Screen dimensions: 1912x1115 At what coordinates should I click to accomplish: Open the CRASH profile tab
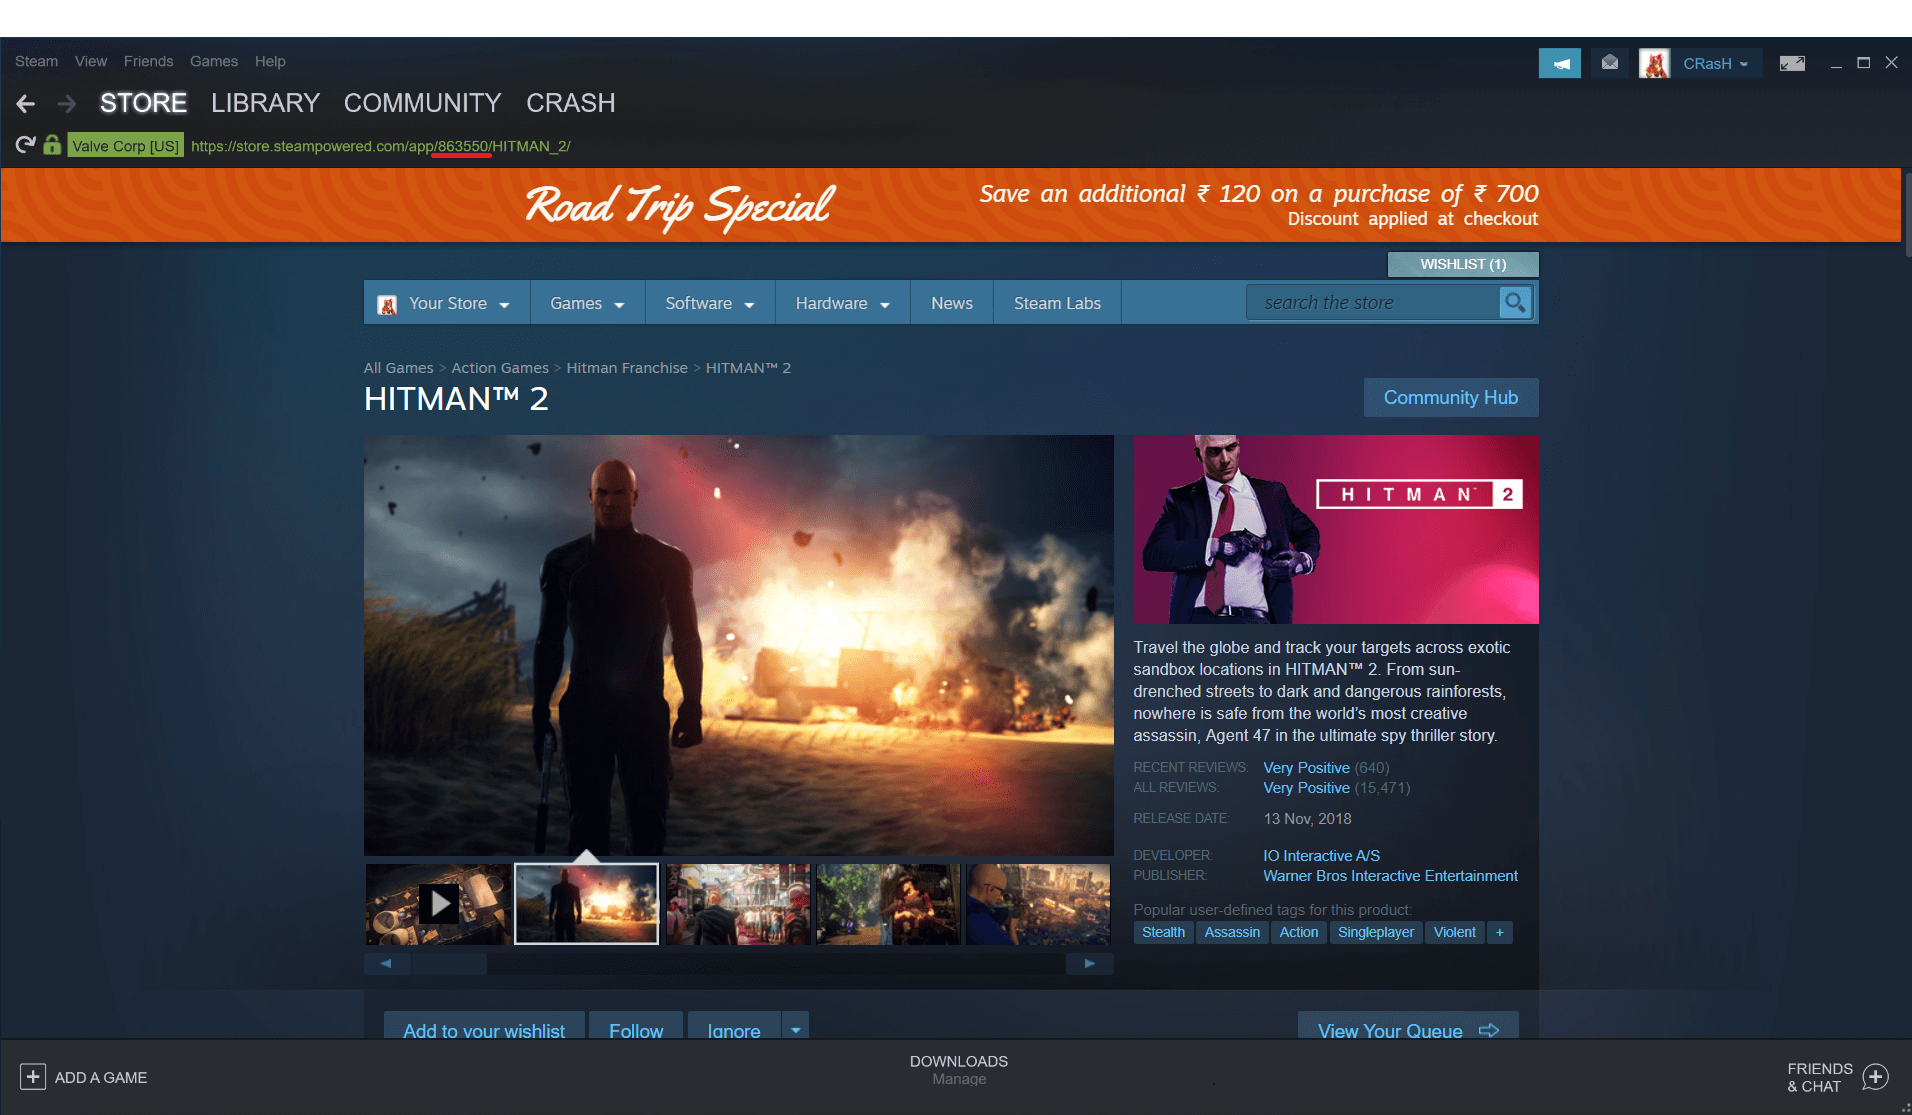click(x=570, y=103)
